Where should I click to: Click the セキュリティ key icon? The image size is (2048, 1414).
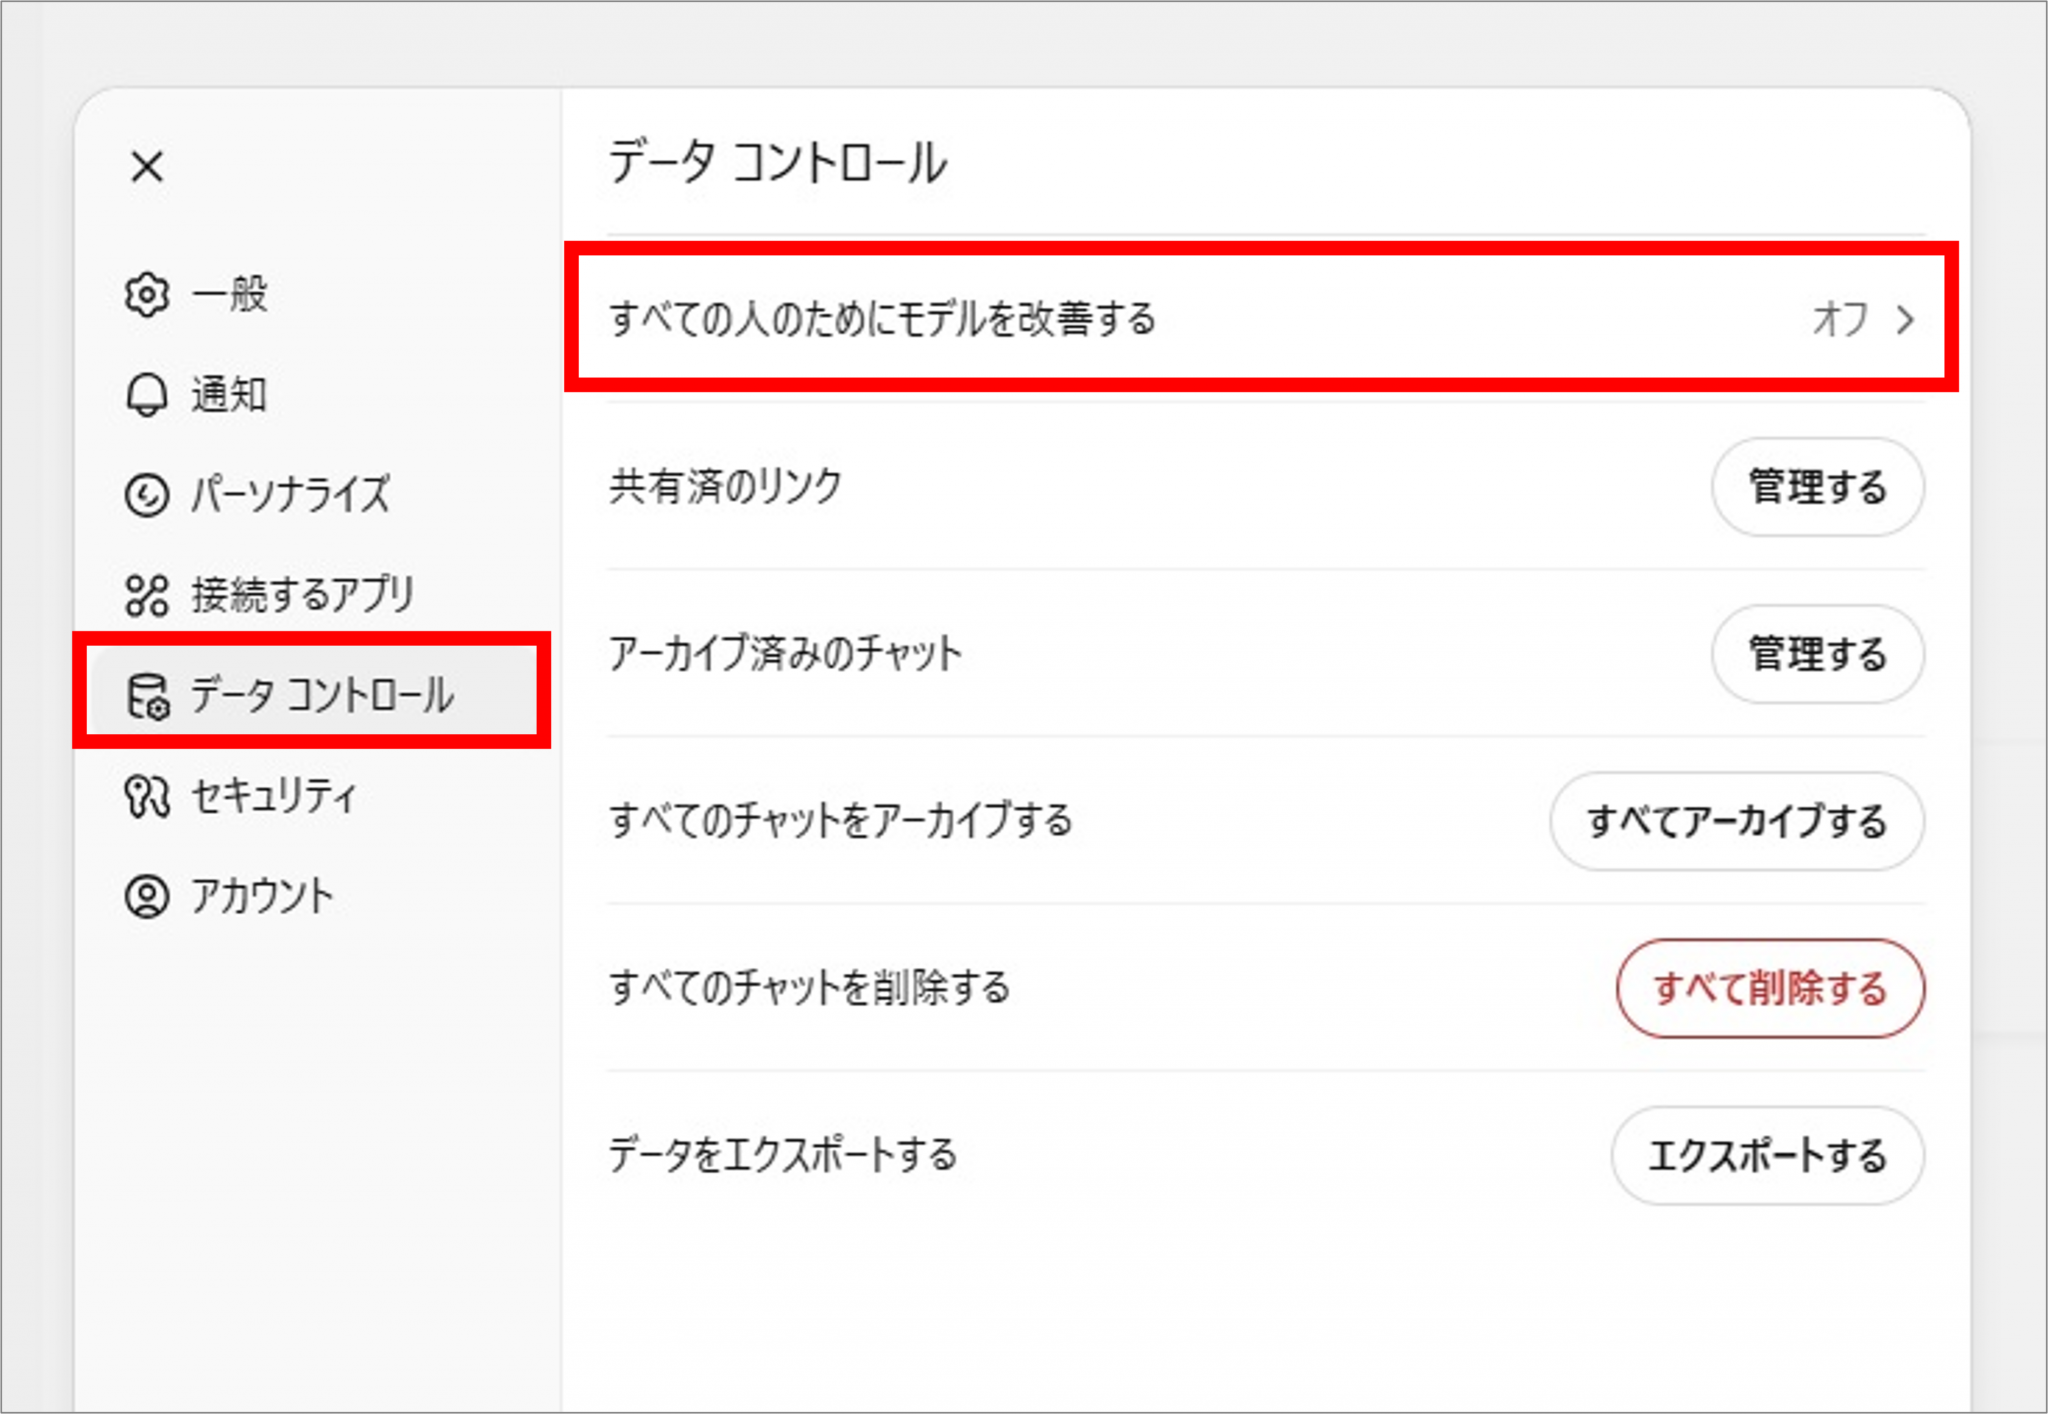click(147, 796)
